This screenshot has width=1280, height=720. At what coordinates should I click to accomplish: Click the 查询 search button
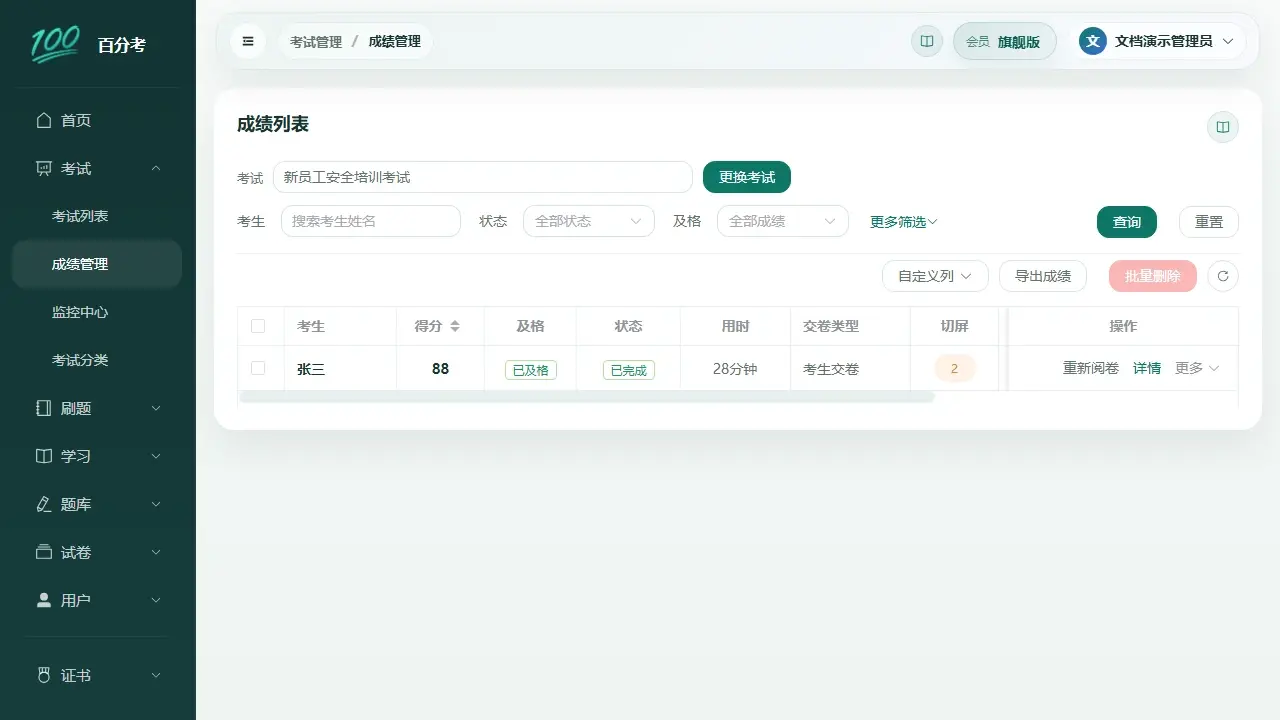1127,222
